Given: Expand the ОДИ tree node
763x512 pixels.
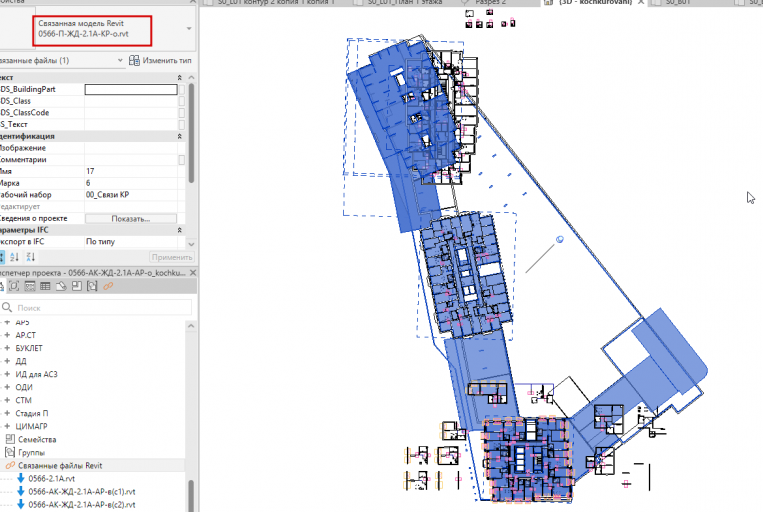Looking at the screenshot, I should pyautogui.click(x=7, y=387).
